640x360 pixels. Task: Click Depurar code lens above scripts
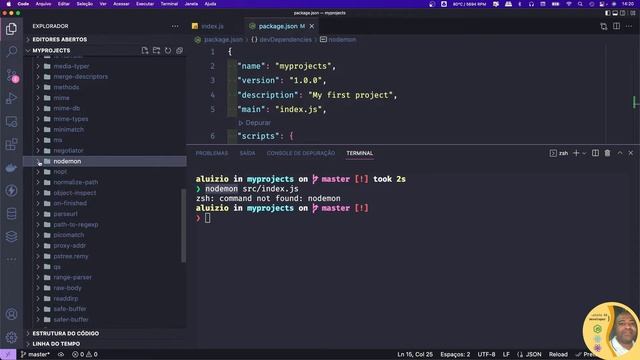[x=254, y=123]
